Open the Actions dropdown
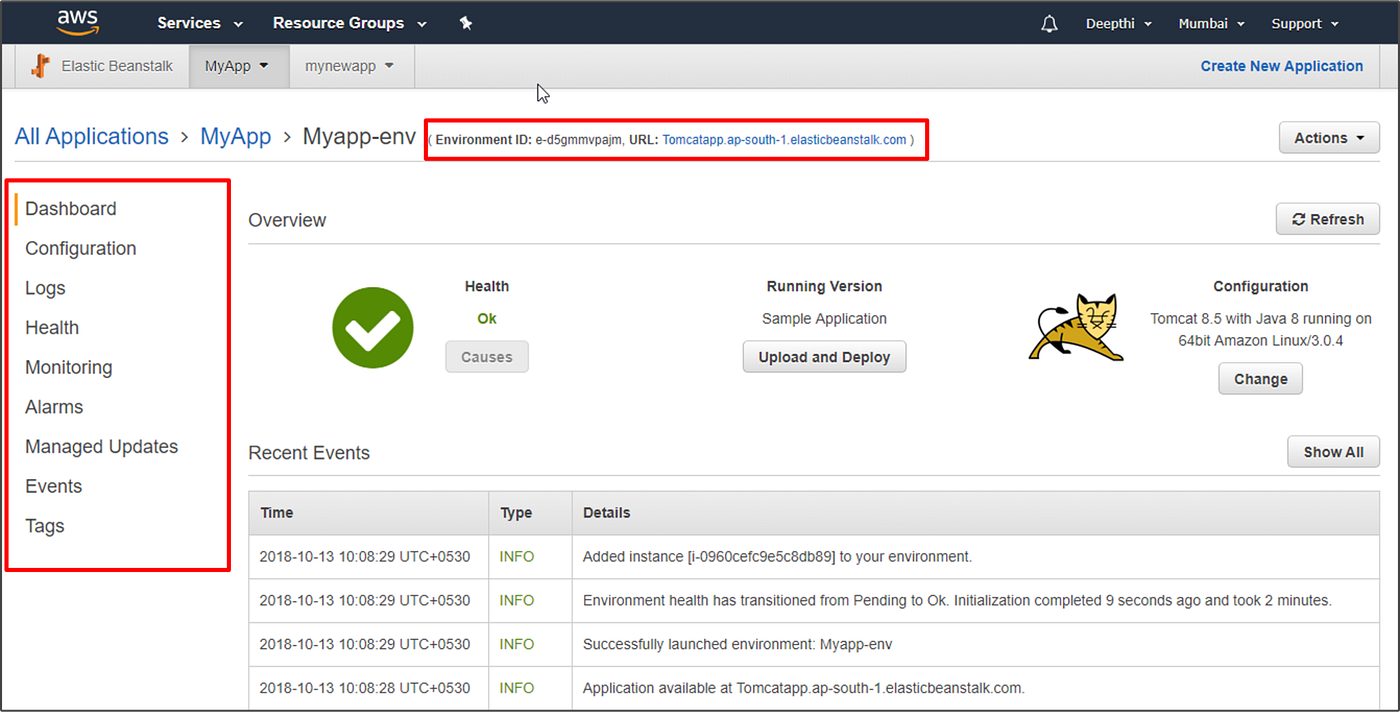The width and height of the screenshot is (1400, 712). (x=1328, y=137)
